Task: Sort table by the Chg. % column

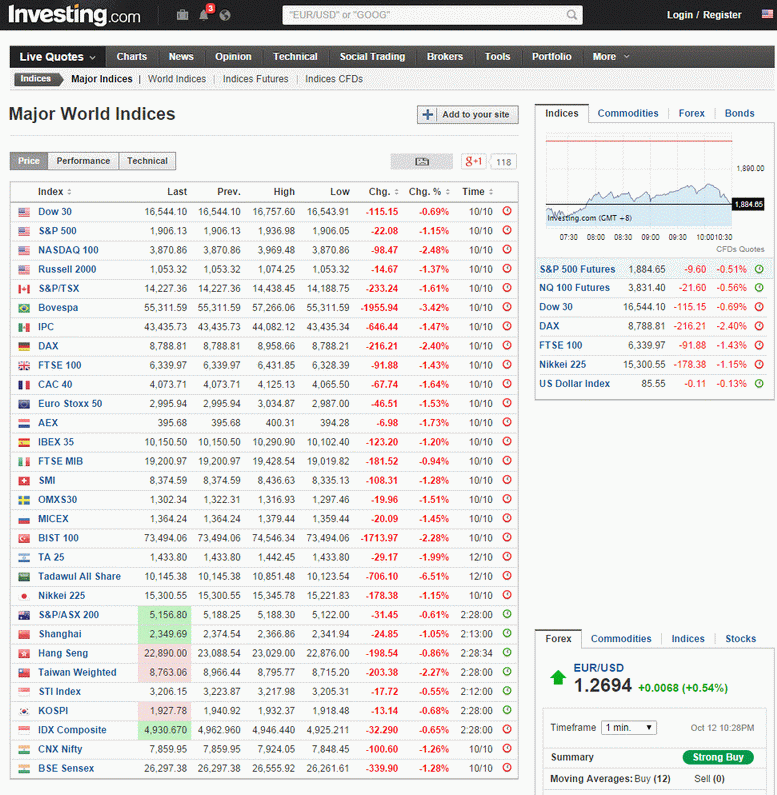Action: pyautogui.click(x=429, y=192)
